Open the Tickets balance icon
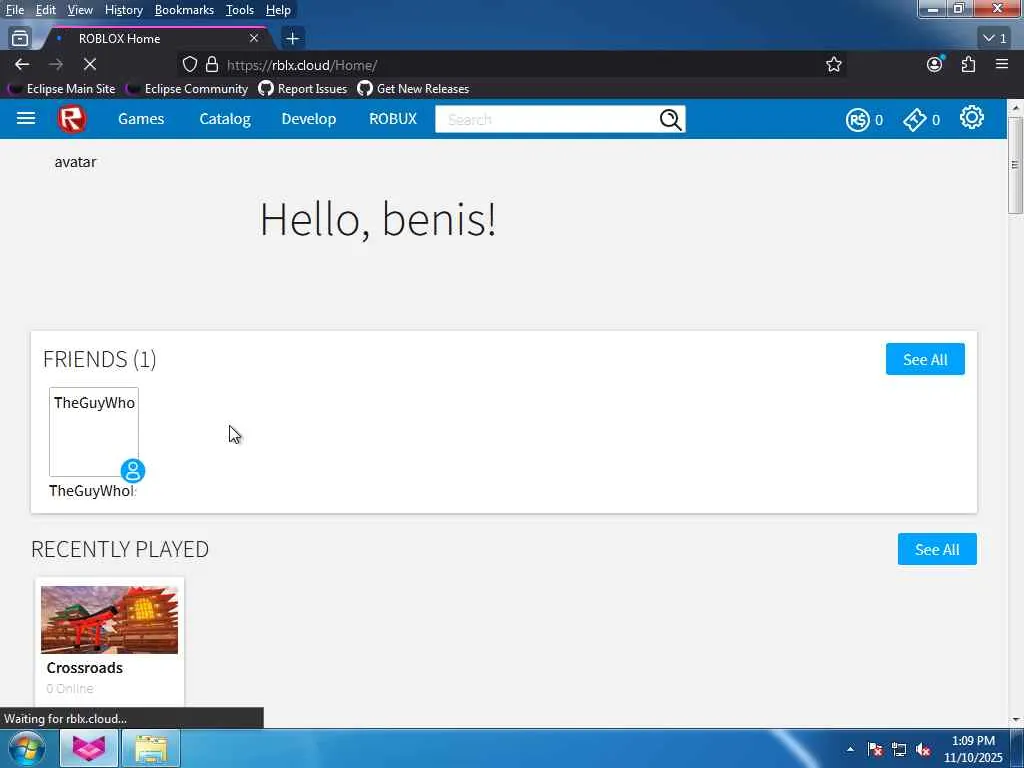This screenshot has height=768, width=1024. click(914, 120)
